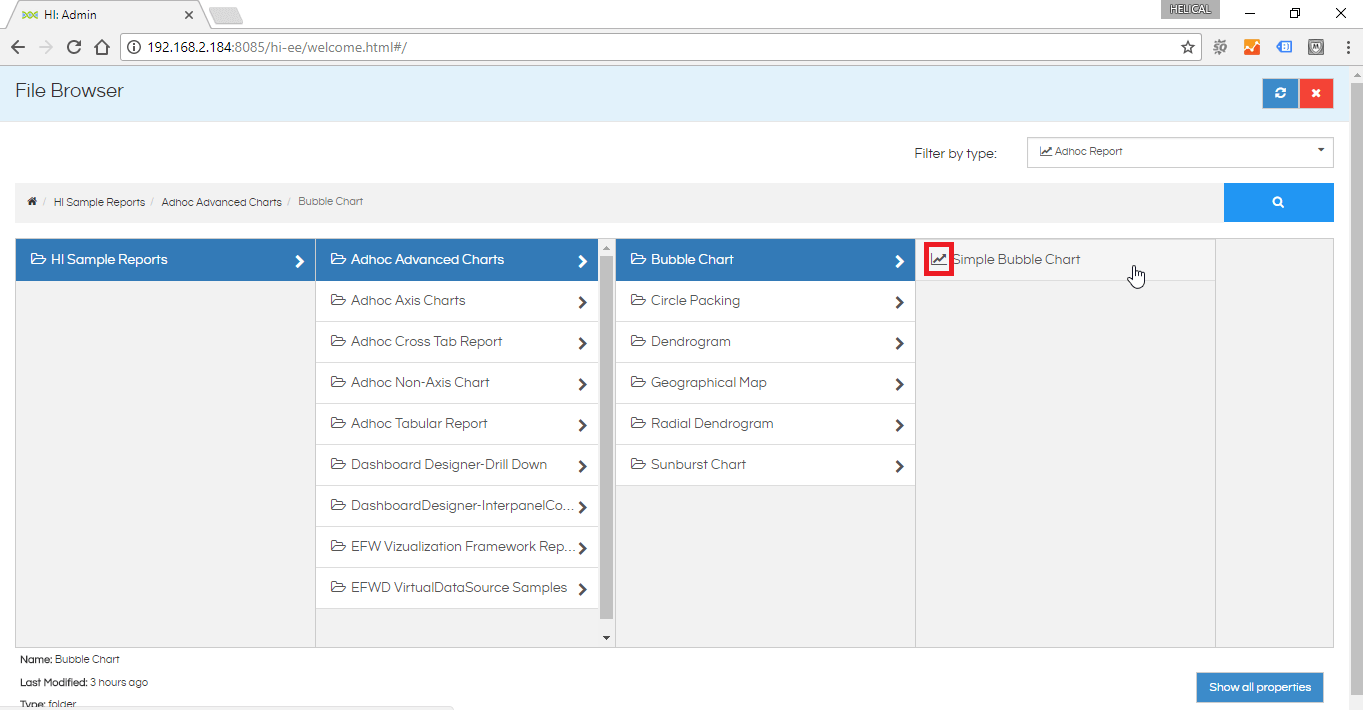
Task: Click the refresh icon in File Browser header
Action: (x=1280, y=93)
